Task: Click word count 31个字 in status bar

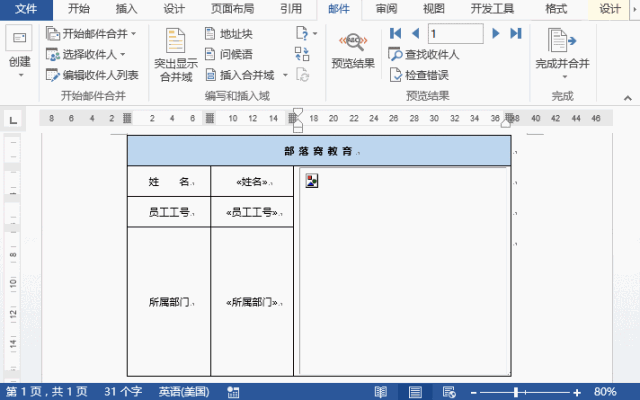Action: (x=123, y=392)
